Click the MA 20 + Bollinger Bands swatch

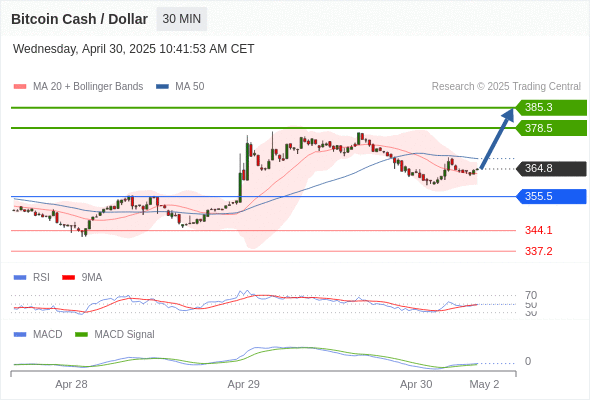20,87
